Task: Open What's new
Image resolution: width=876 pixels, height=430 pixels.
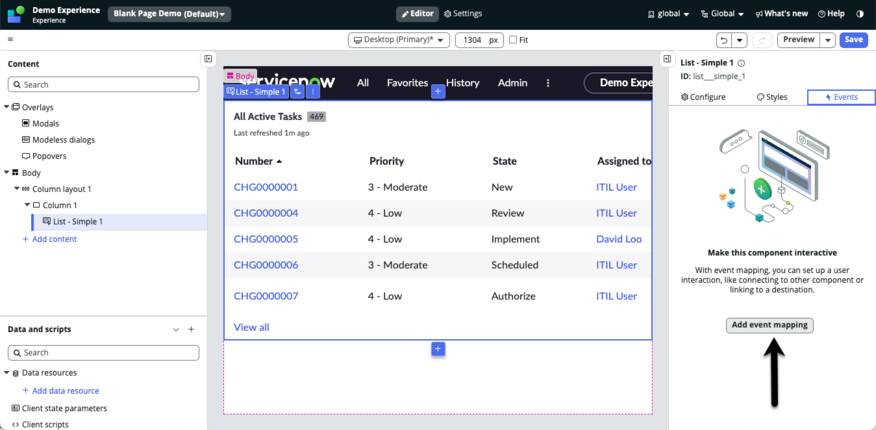Action: pos(782,14)
